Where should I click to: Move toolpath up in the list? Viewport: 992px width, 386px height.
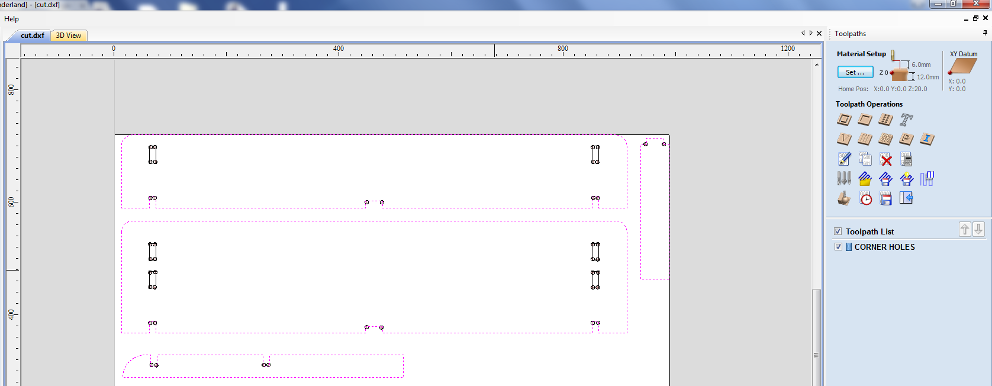click(965, 230)
